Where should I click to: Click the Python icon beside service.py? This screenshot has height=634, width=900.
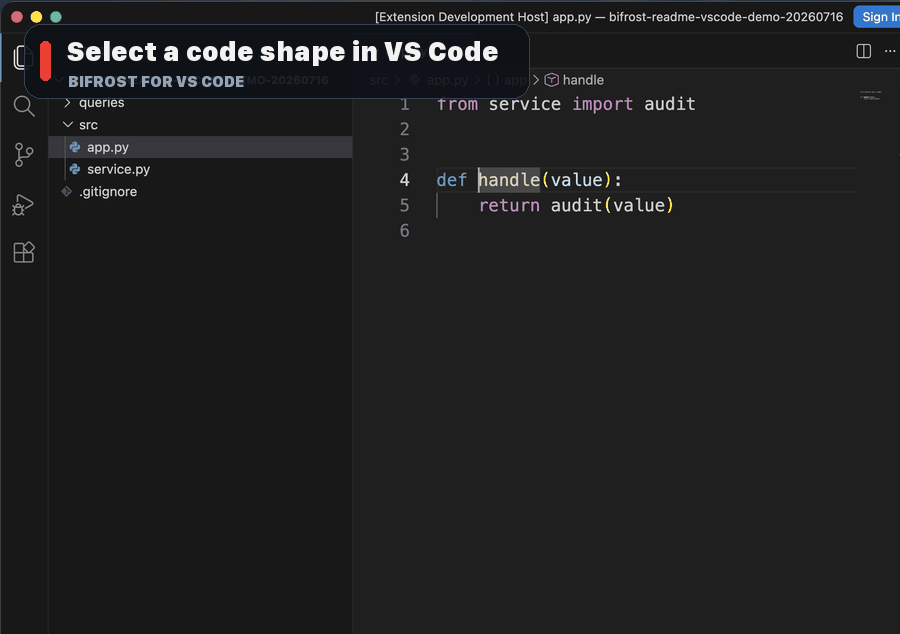point(75,169)
